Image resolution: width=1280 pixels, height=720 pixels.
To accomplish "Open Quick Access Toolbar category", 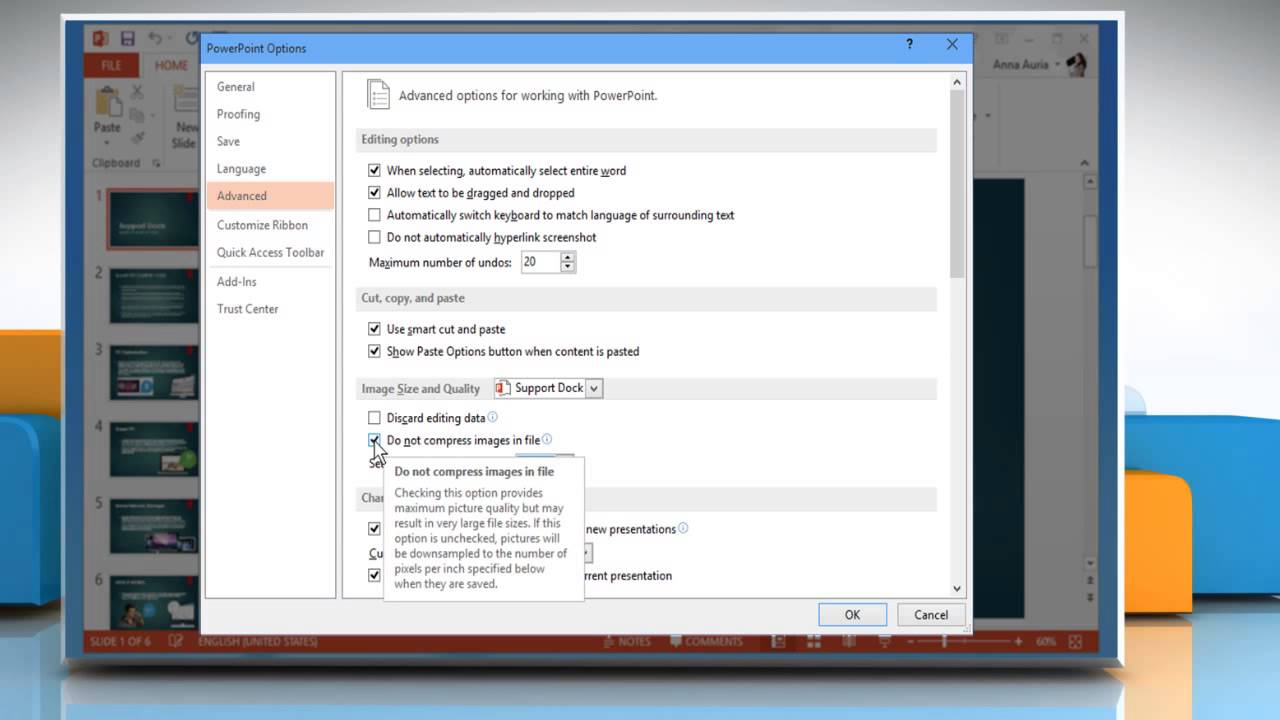I will 270,252.
